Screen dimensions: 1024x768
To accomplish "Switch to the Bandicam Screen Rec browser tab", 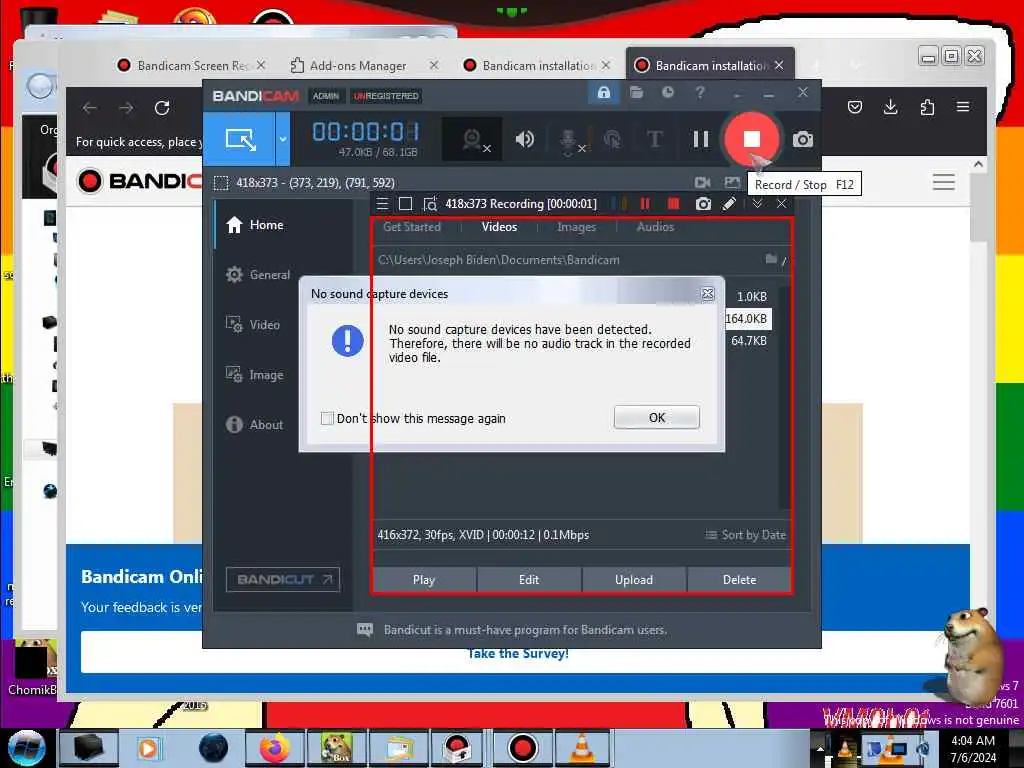I will tap(191, 65).
